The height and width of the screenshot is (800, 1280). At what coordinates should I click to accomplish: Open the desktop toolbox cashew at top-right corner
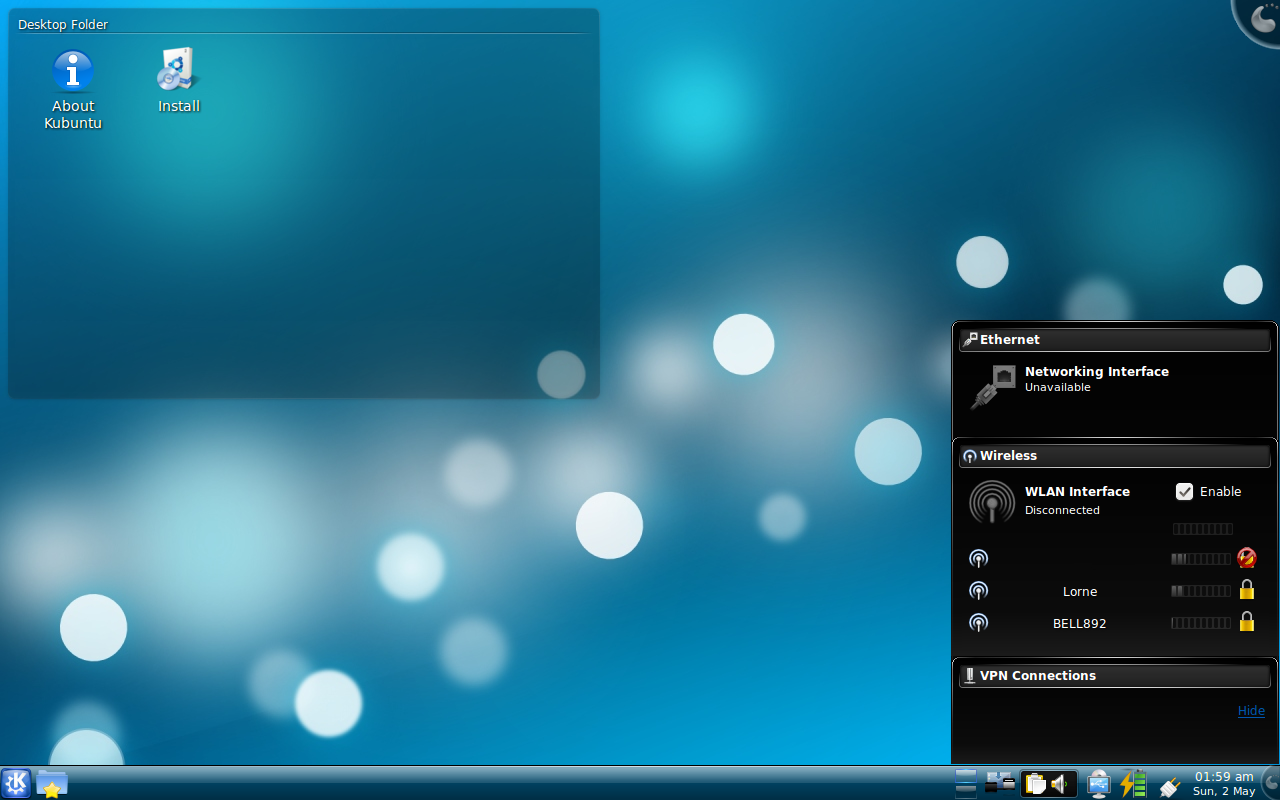click(x=1259, y=20)
